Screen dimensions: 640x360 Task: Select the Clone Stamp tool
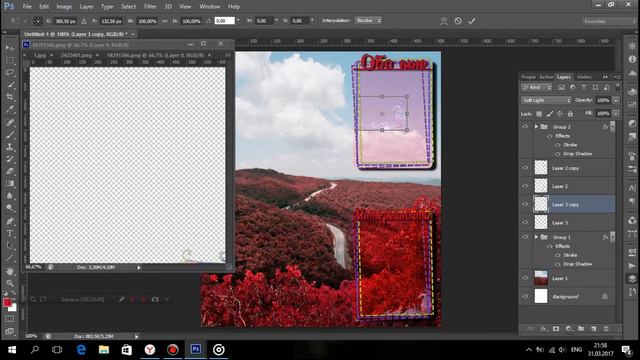coord(10,147)
